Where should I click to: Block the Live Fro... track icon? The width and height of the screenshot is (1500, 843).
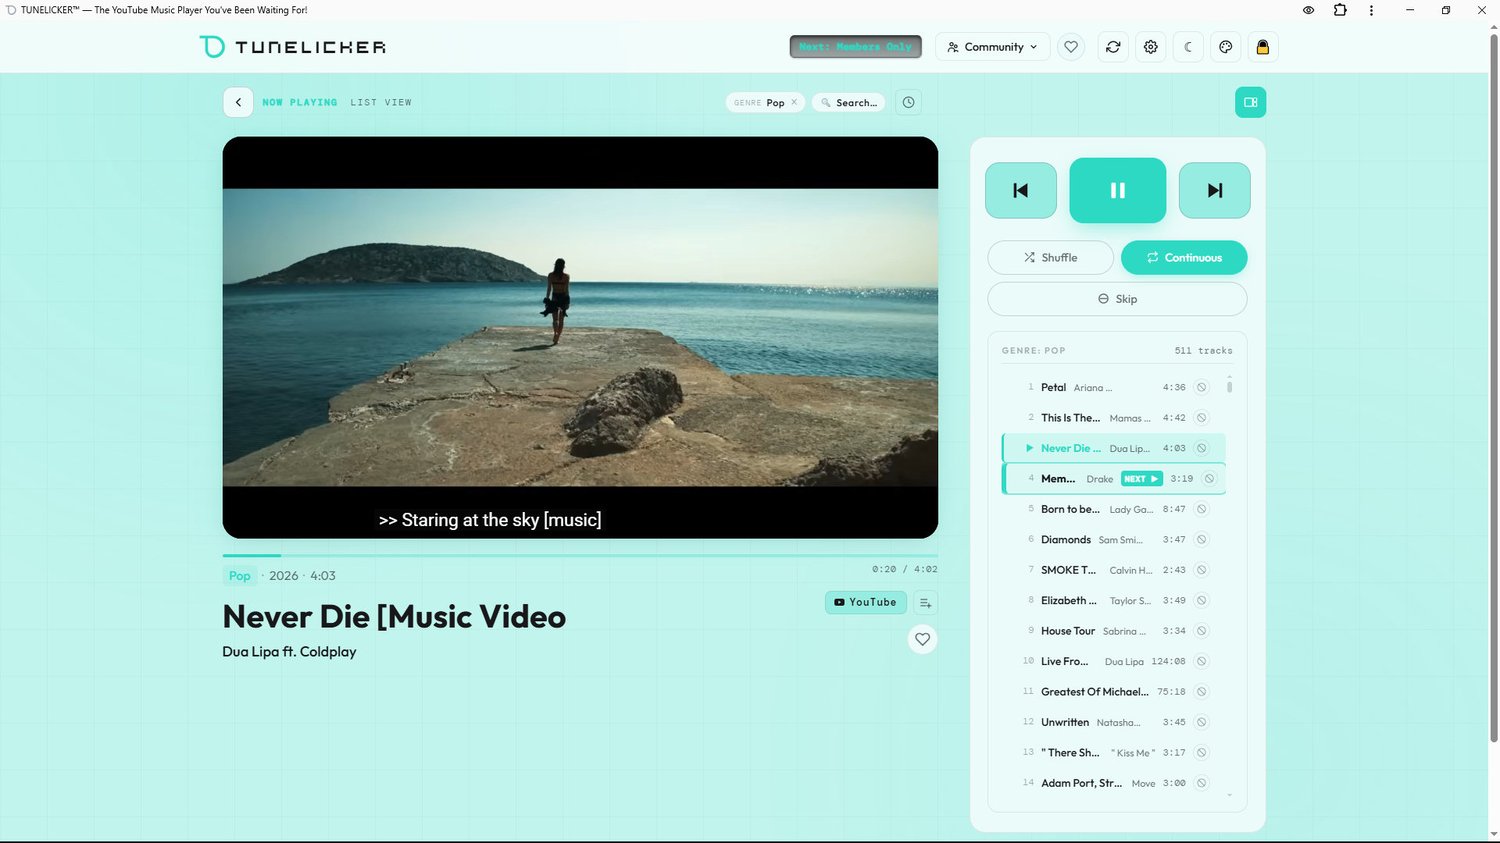coord(1202,661)
